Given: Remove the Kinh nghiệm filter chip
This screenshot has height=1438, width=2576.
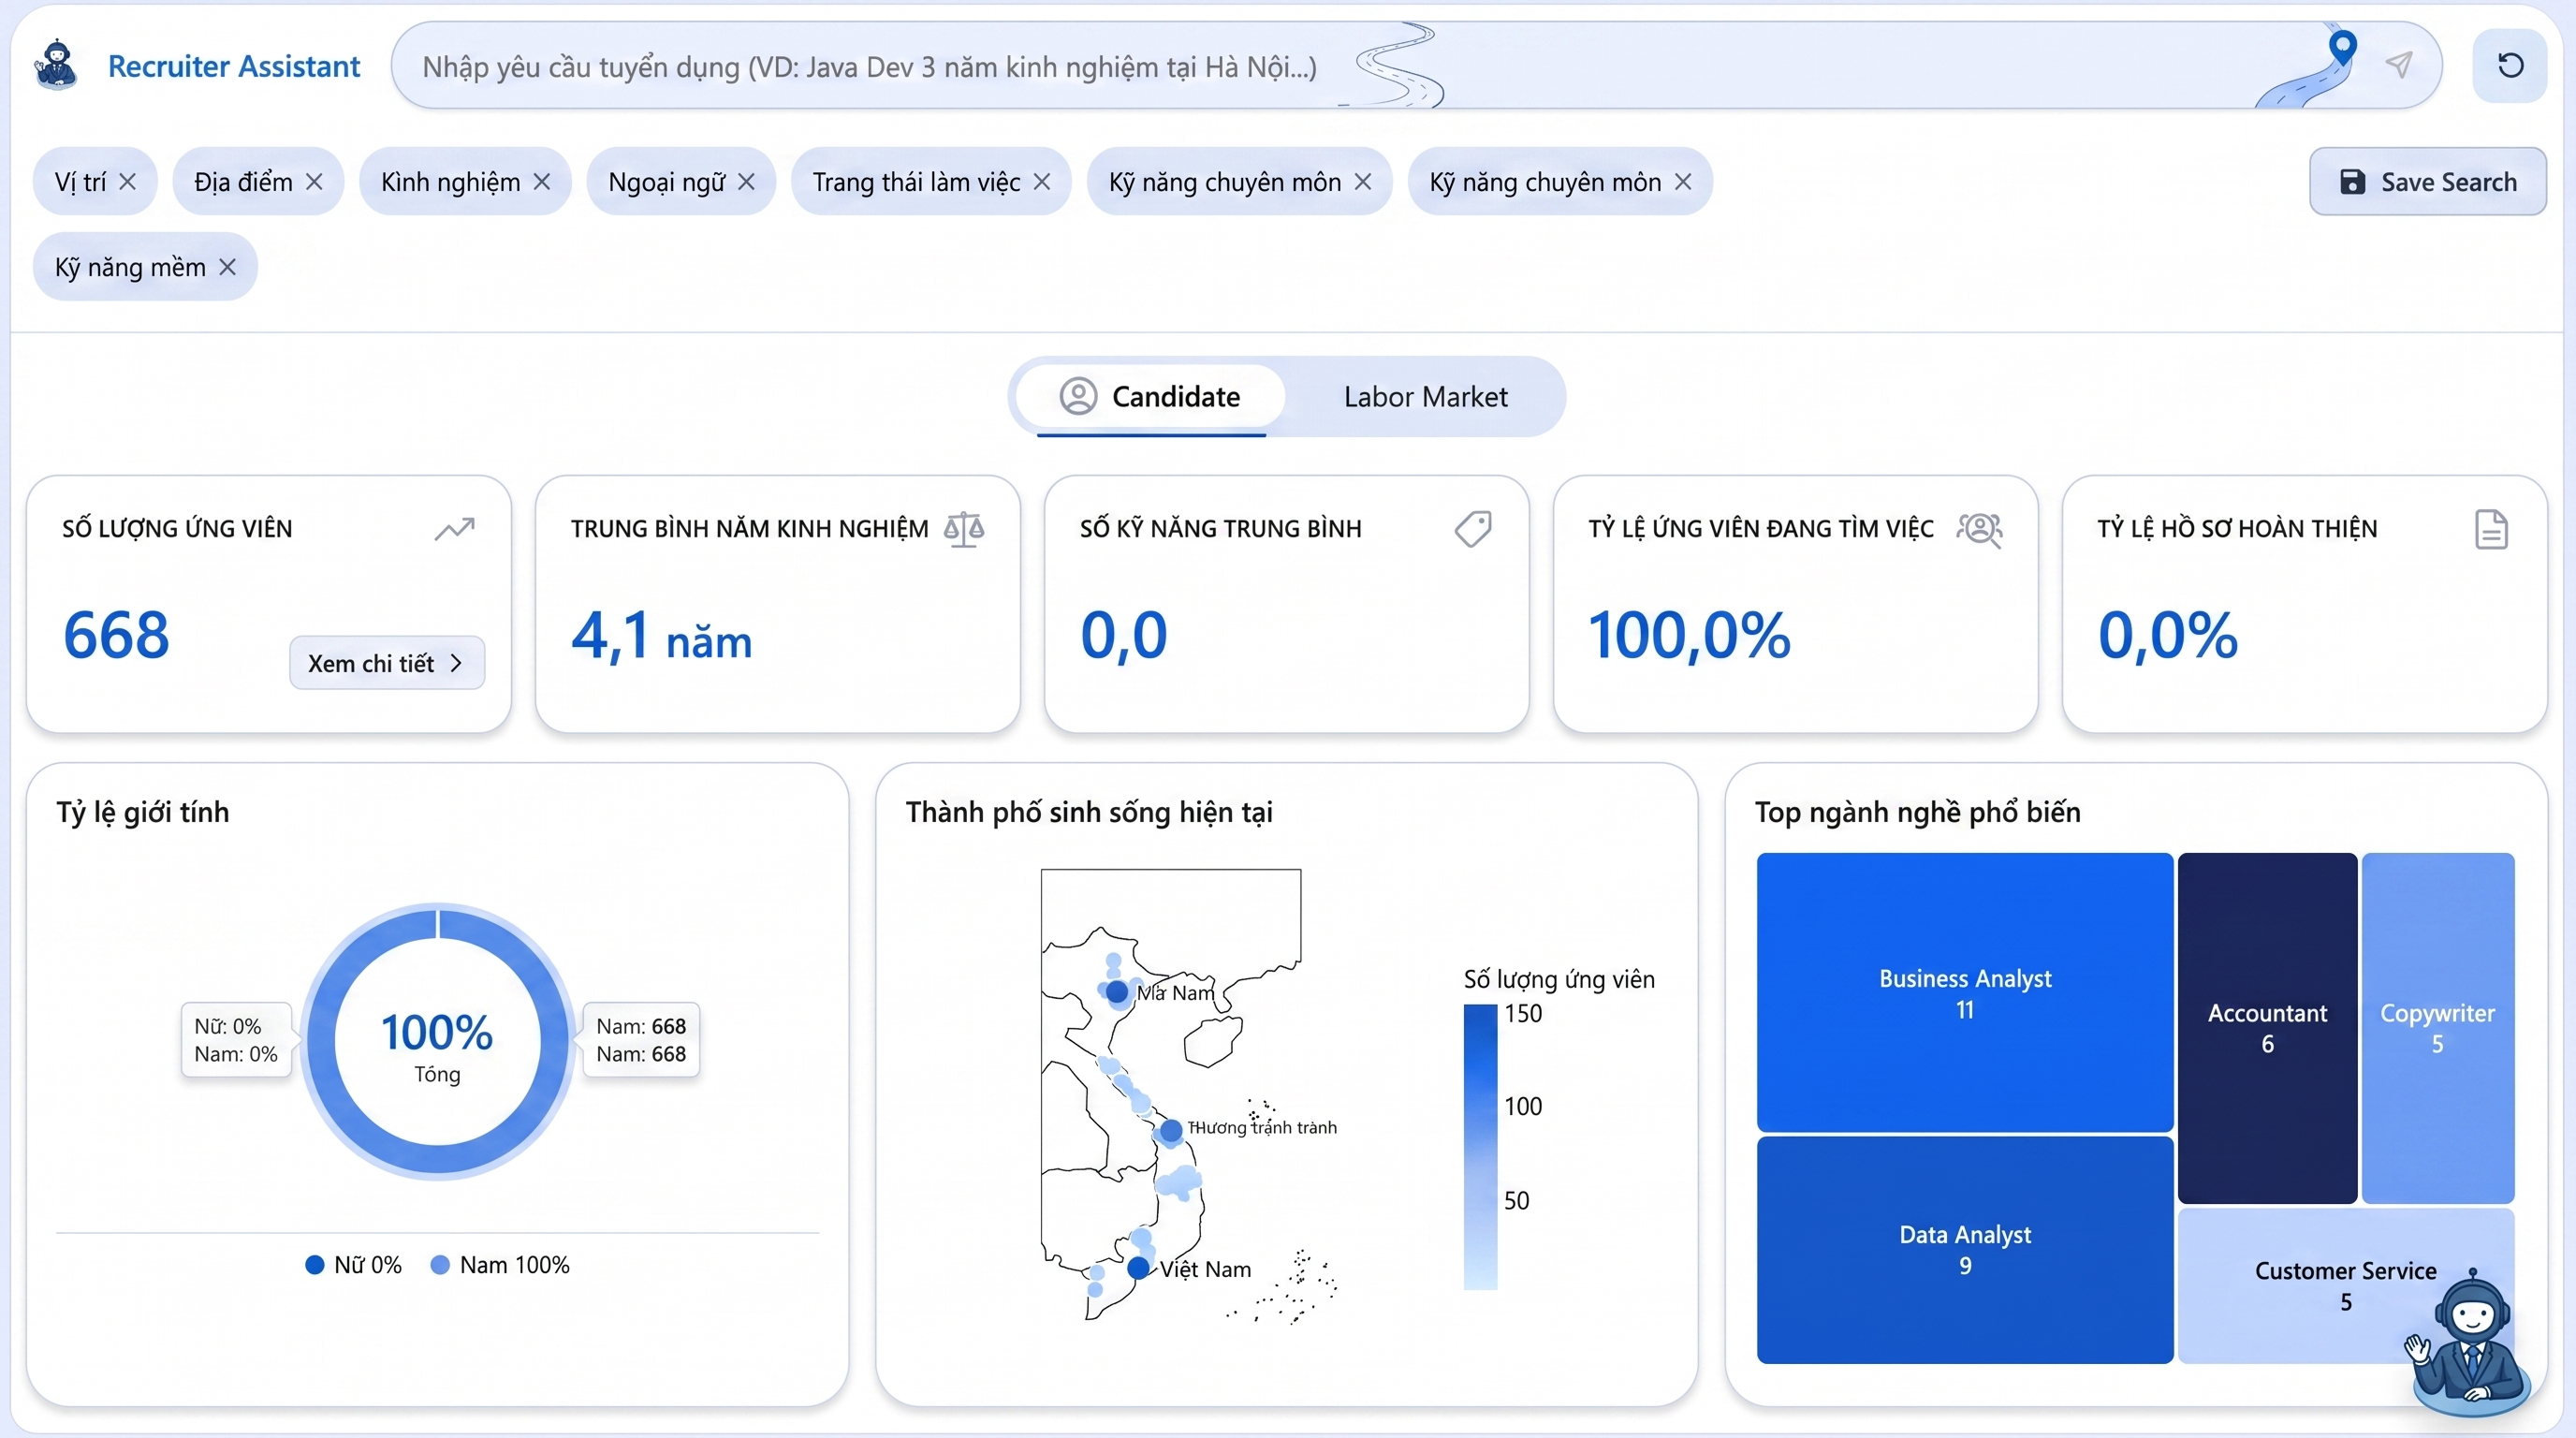Looking at the screenshot, I should point(542,182).
